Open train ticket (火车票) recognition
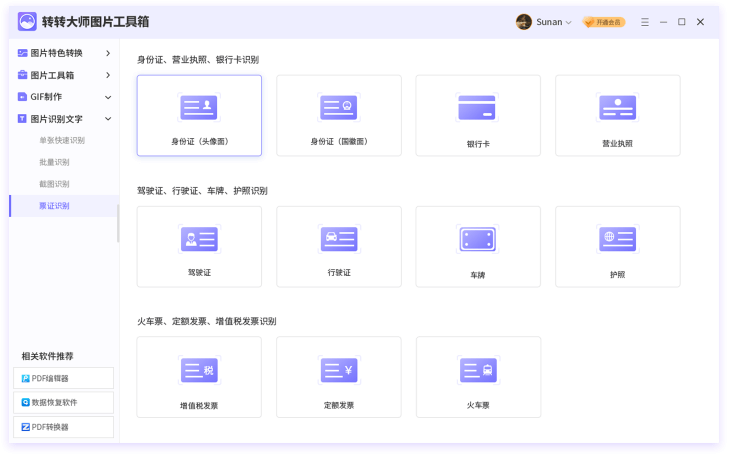729x457 pixels. tap(477, 370)
